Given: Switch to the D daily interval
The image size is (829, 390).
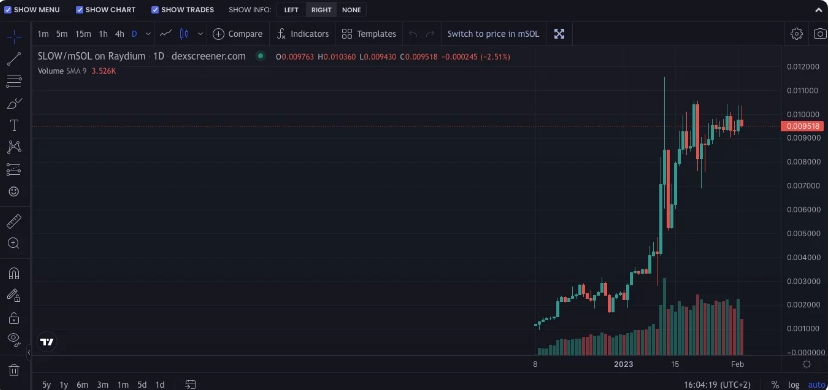Looking at the screenshot, I should pyautogui.click(x=134, y=34).
